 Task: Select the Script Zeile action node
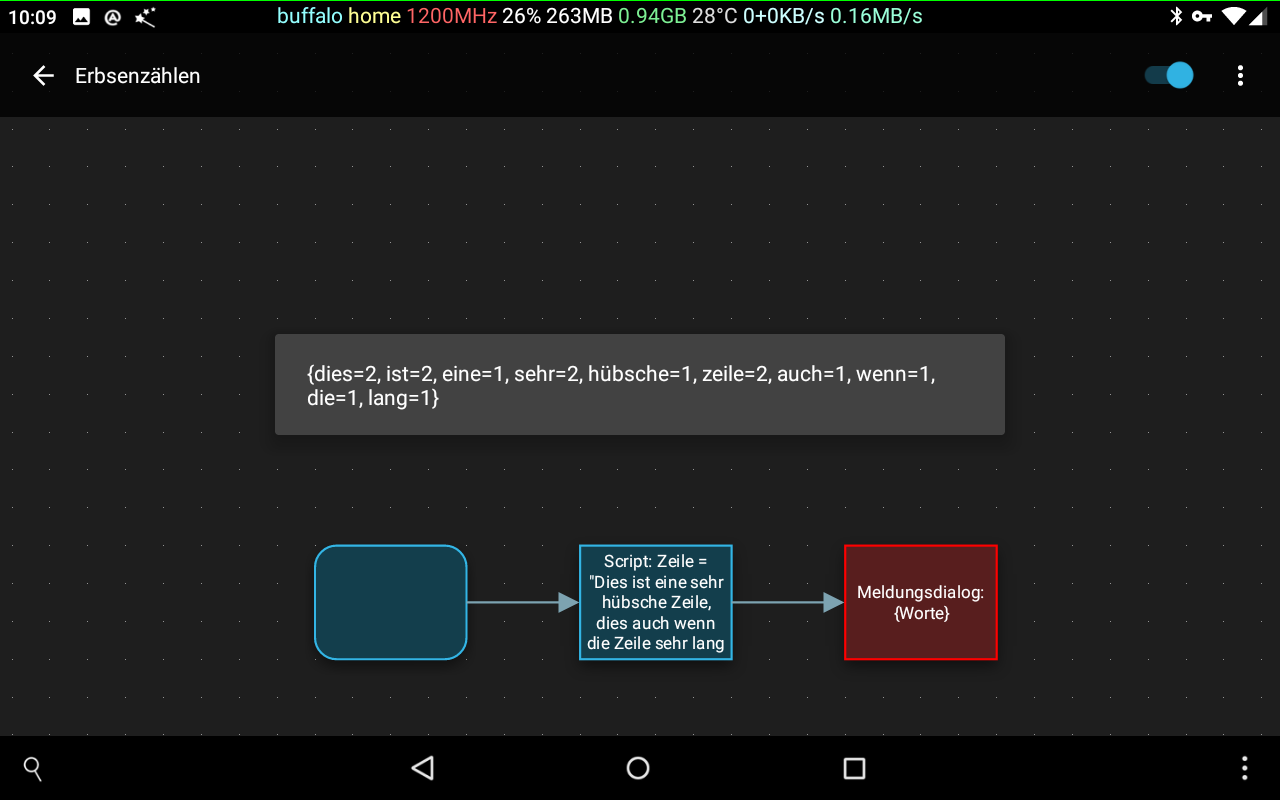click(655, 602)
